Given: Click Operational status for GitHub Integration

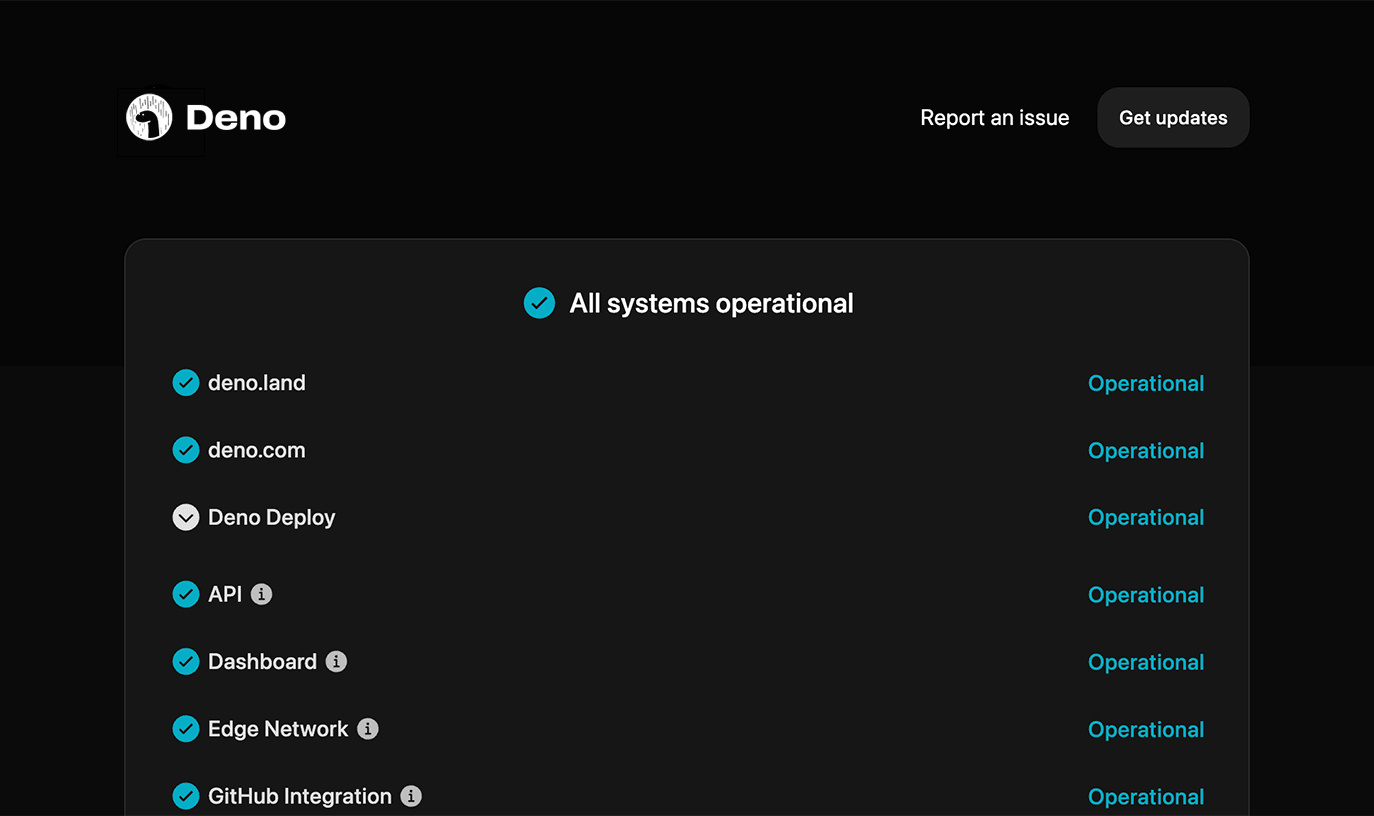Looking at the screenshot, I should (1146, 797).
